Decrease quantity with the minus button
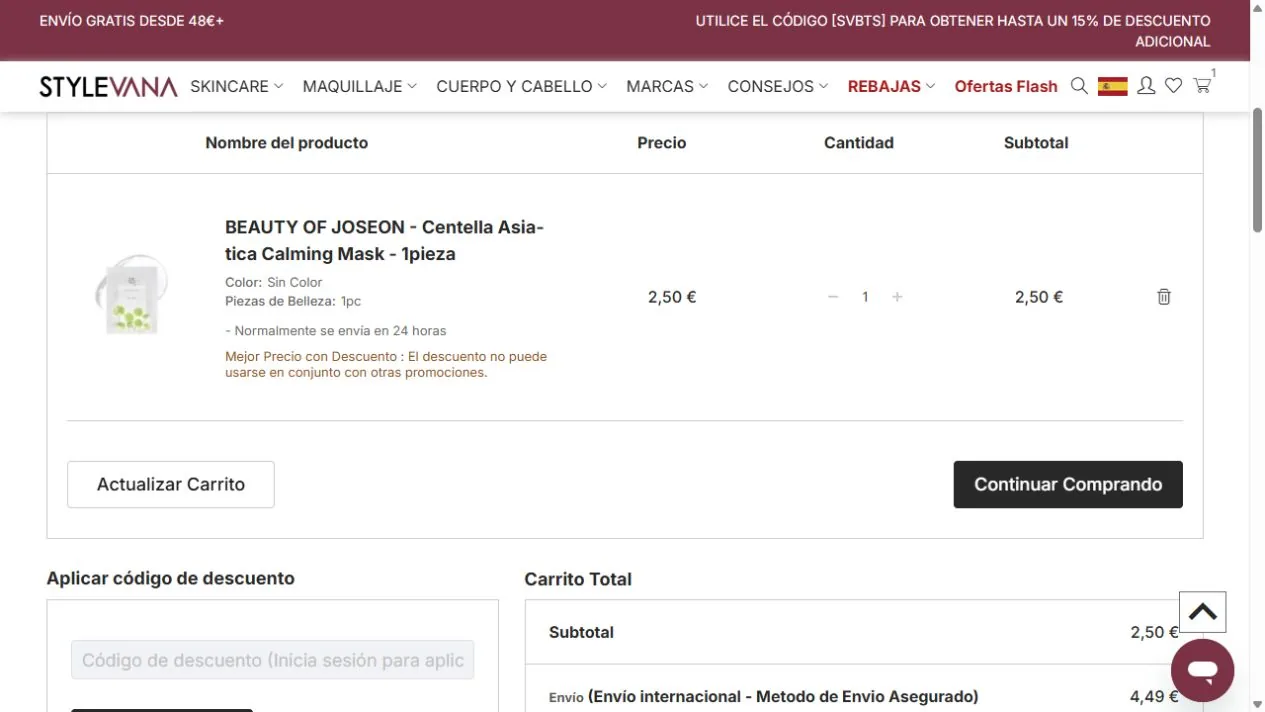1265x712 pixels. pos(833,297)
